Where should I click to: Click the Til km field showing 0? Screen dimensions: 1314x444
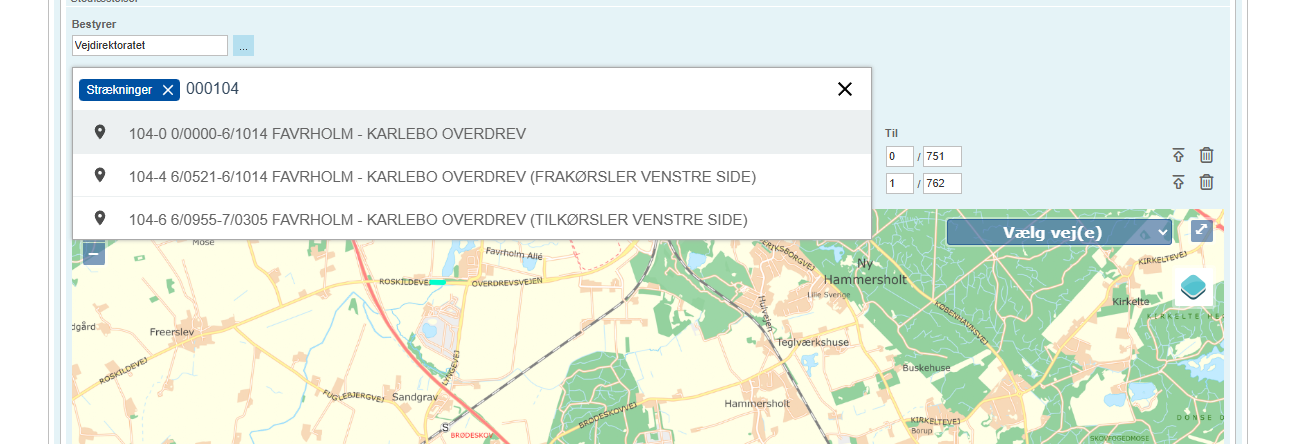[899, 156]
